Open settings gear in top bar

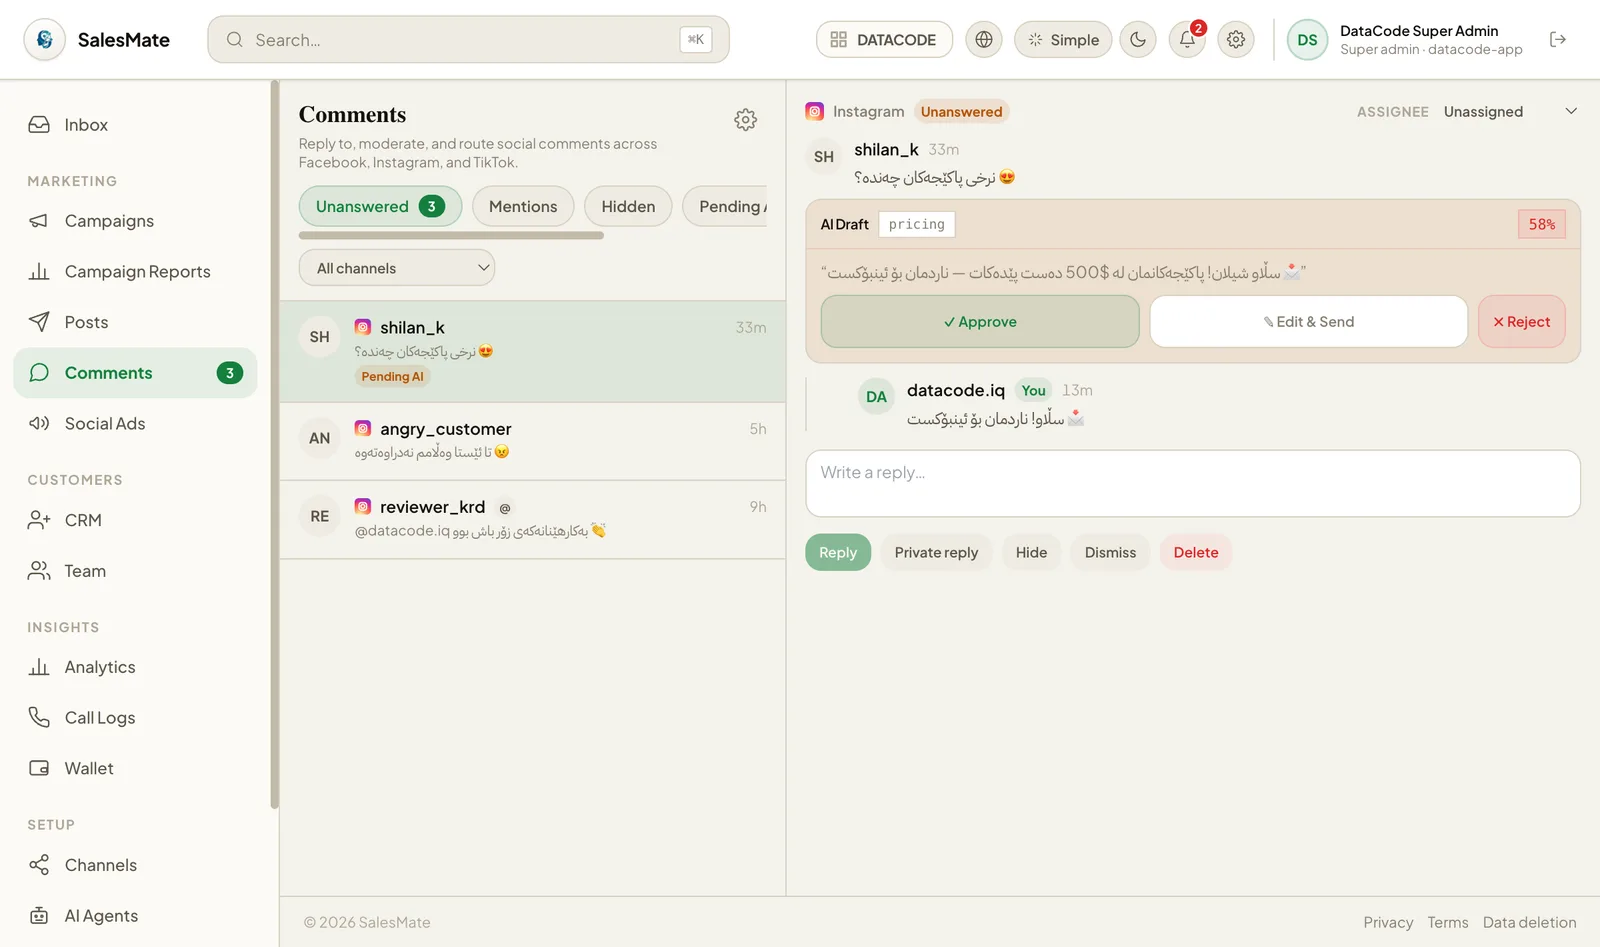[x=1236, y=40]
